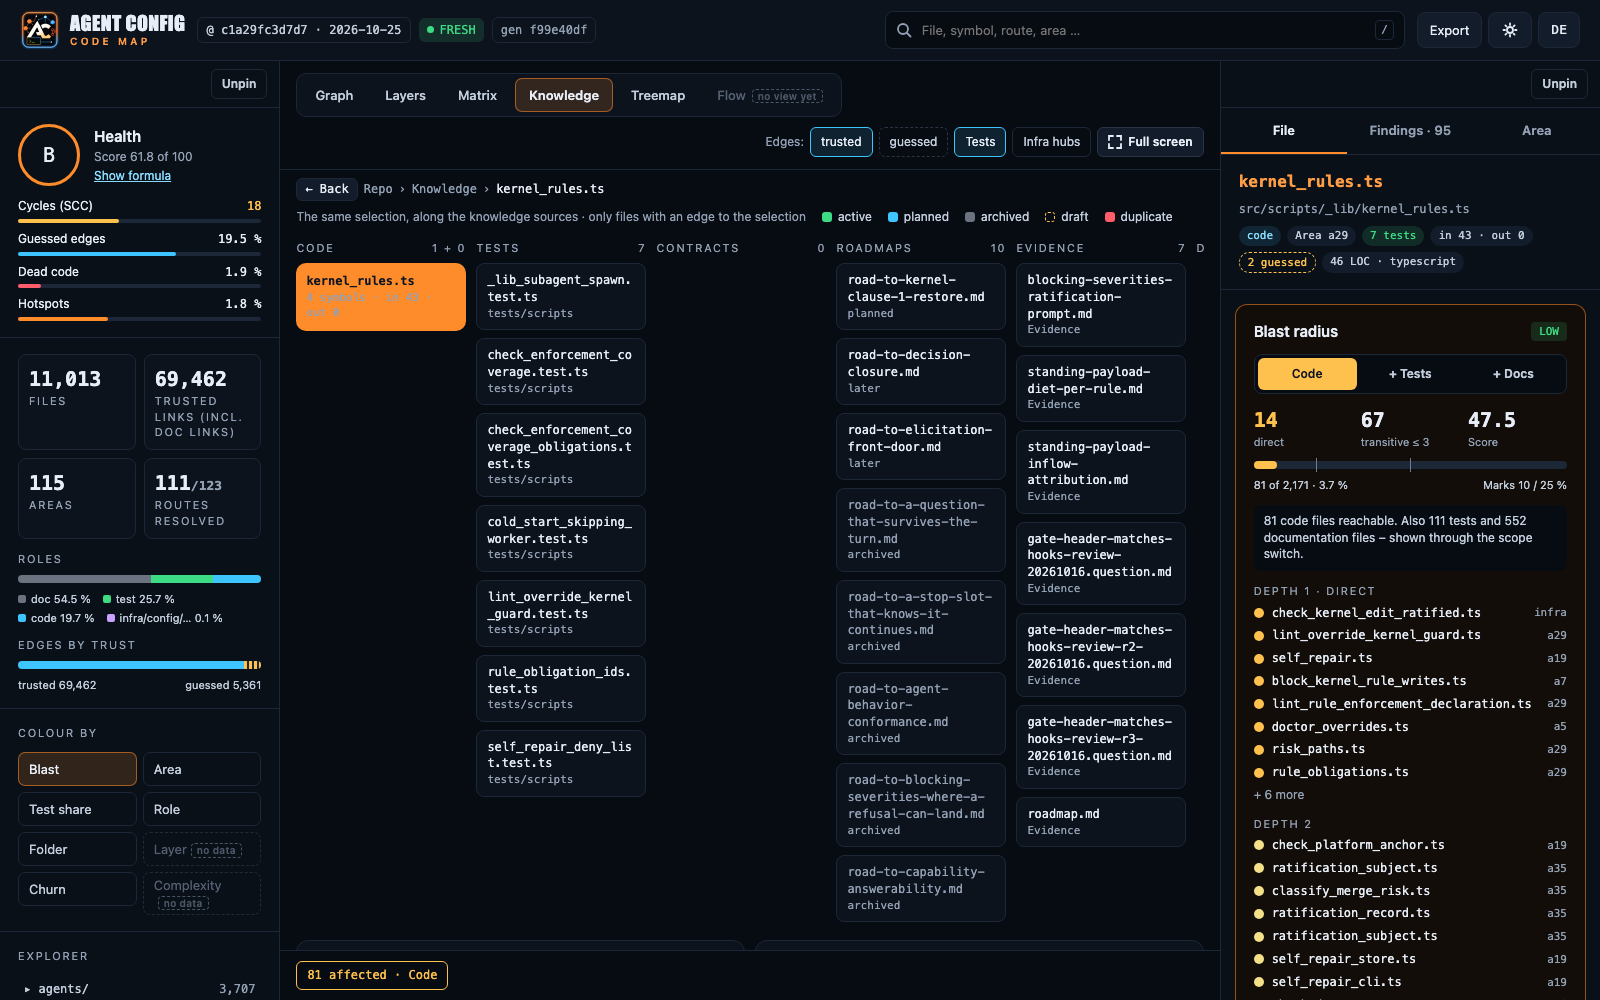Toggle the Tests edges filter

(980, 142)
